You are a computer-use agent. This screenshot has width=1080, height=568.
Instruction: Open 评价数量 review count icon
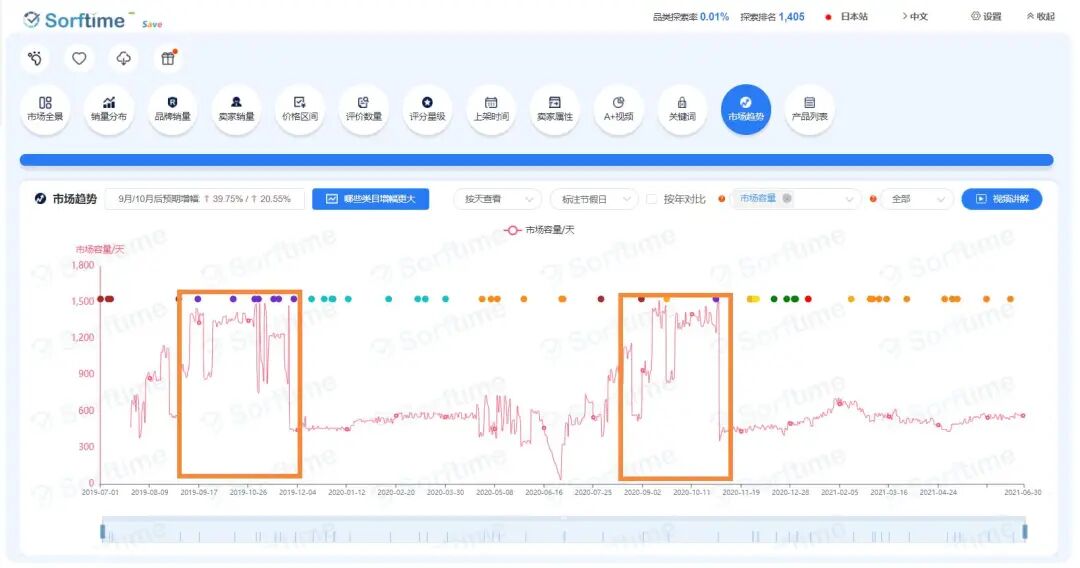point(364,109)
